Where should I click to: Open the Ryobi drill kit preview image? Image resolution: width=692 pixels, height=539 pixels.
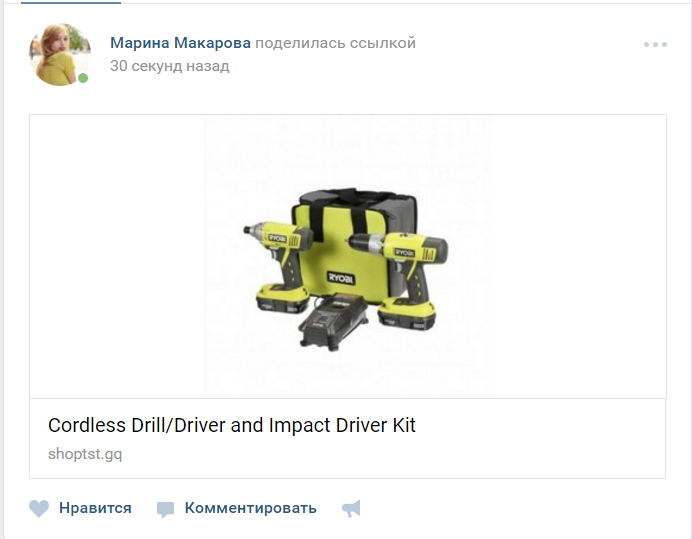[348, 256]
